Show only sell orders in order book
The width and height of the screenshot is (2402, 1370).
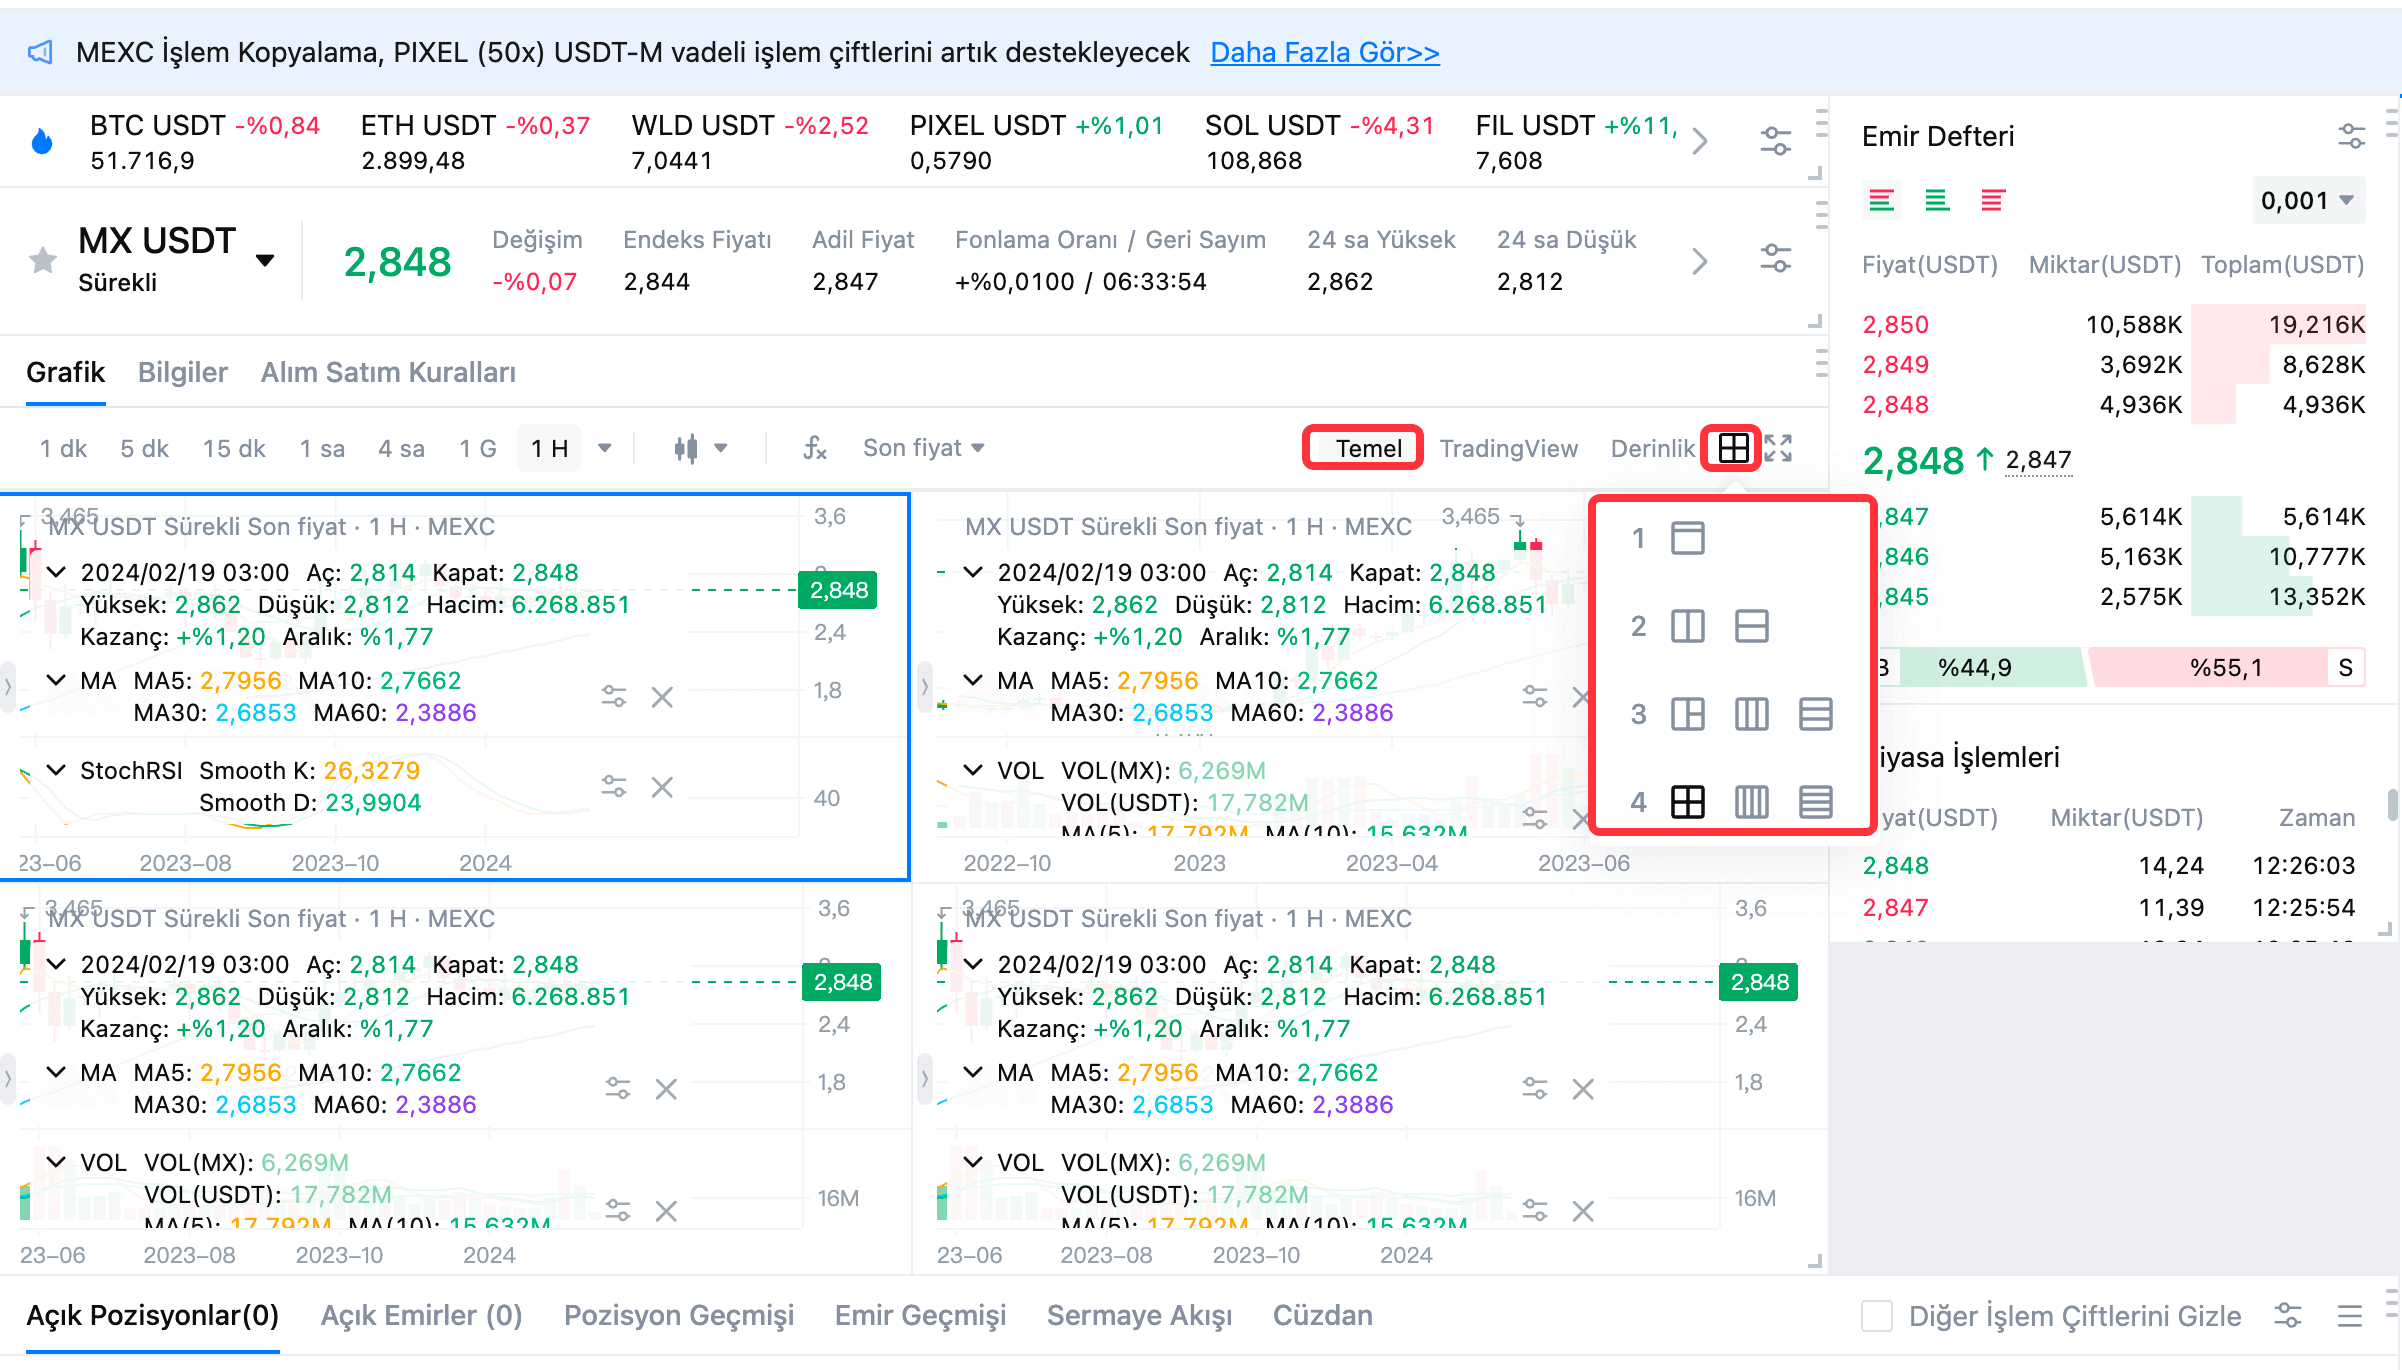[x=1992, y=201]
